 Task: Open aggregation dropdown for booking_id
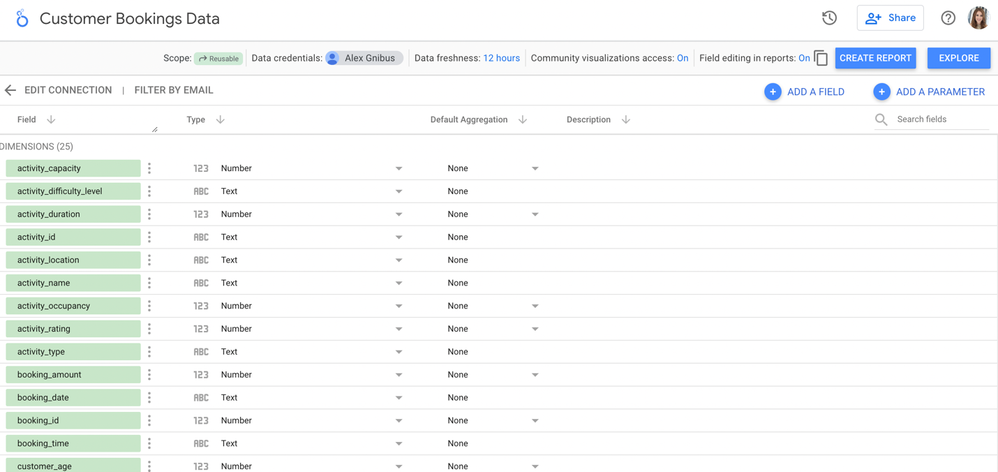(535, 420)
